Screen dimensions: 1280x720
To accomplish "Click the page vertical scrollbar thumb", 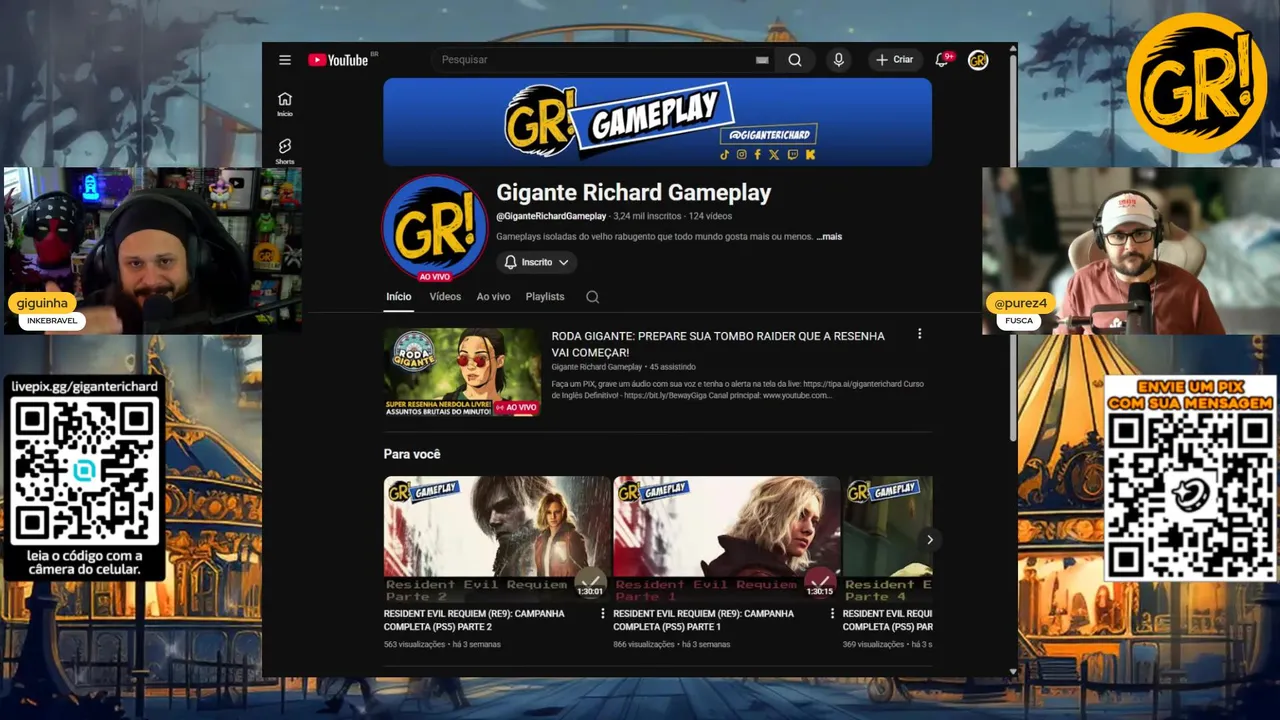I will point(1013,250).
